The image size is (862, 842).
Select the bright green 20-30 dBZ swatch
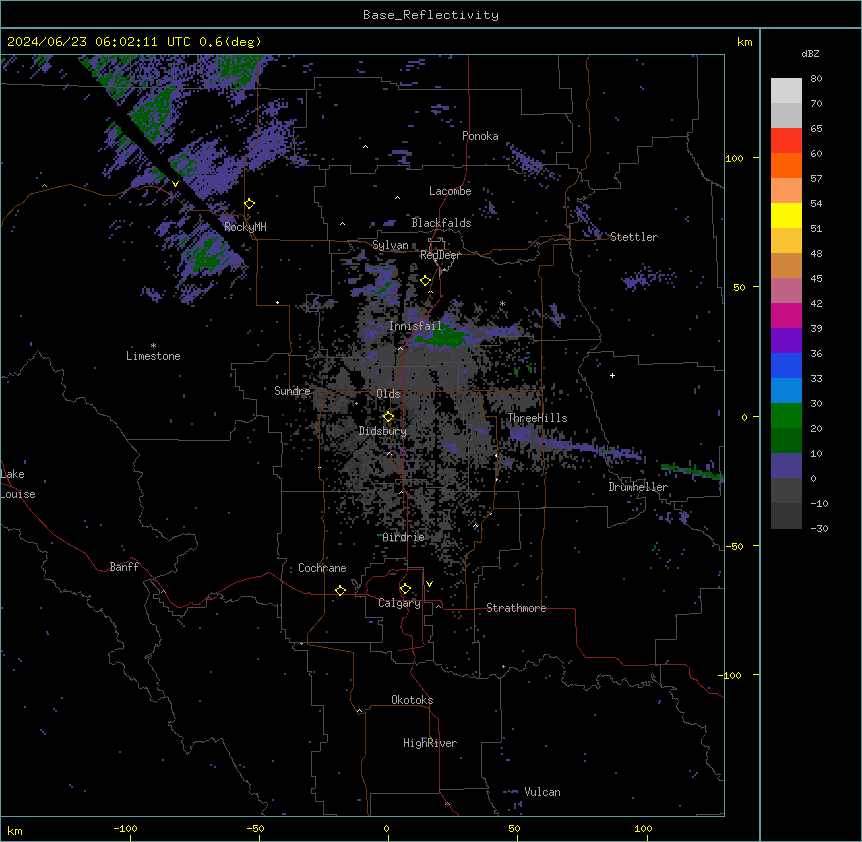(x=786, y=416)
